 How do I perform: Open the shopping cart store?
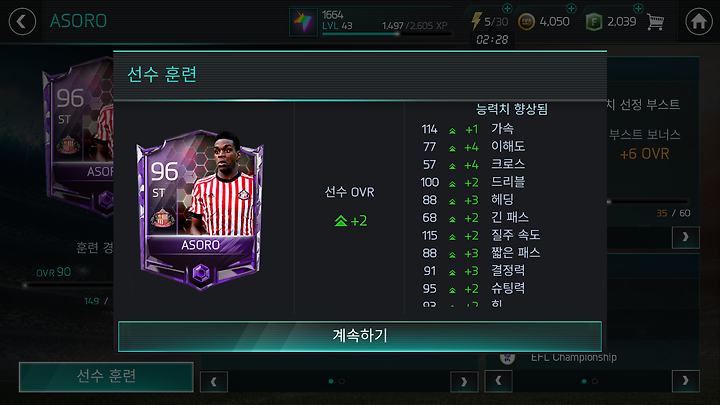click(x=655, y=22)
